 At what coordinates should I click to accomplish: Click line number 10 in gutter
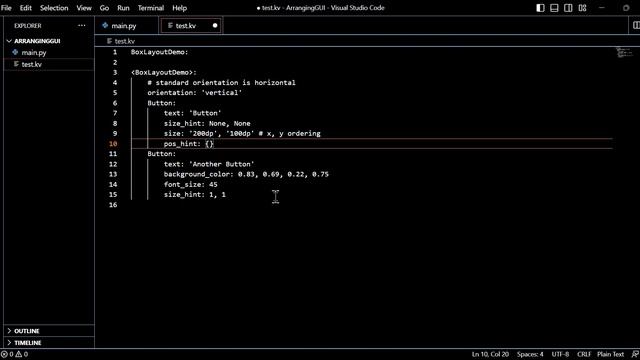(113, 144)
